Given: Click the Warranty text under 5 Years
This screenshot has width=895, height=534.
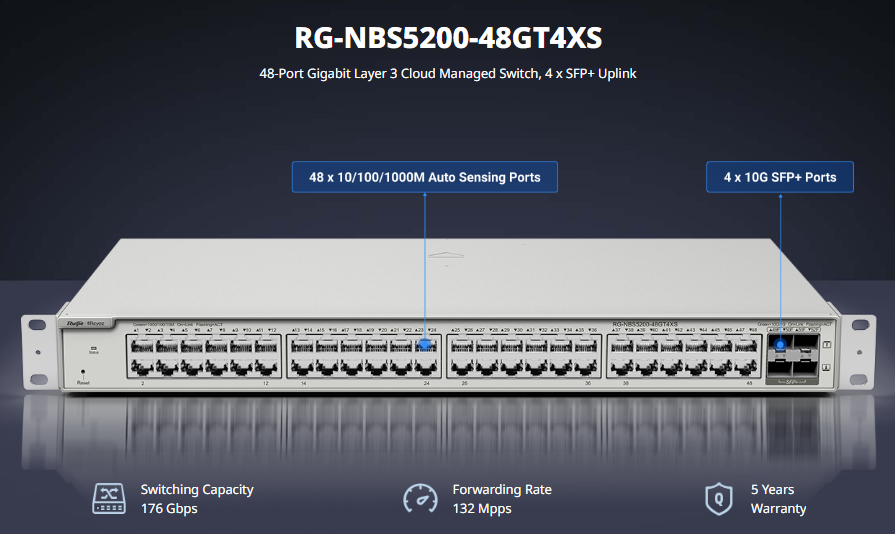Looking at the screenshot, I should [x=779, y=508].
